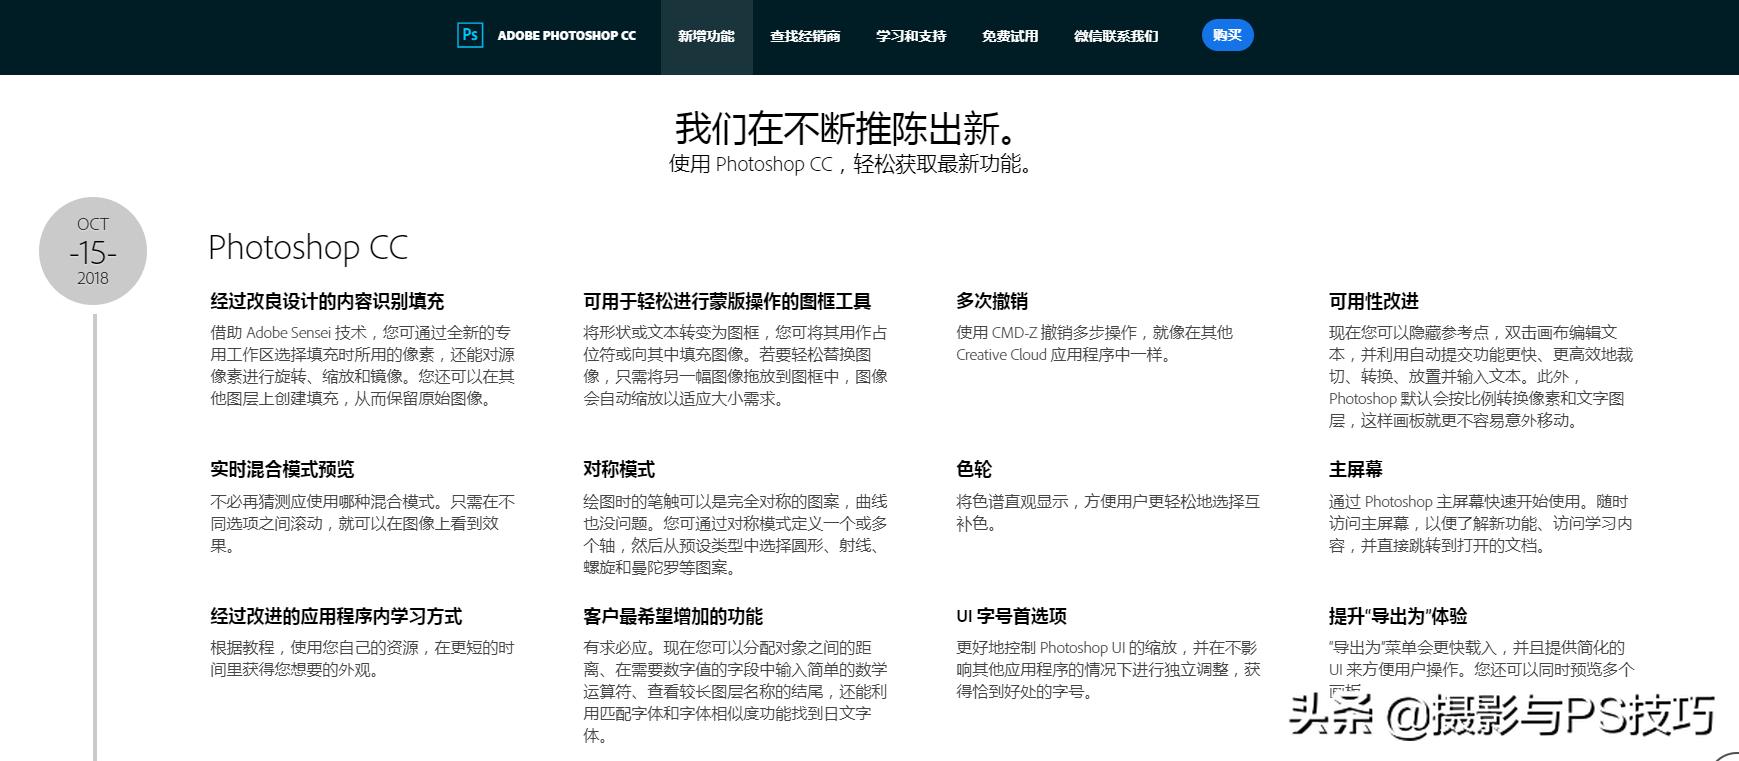
Task: Click the 可用于轻松进行蒙版操作的图框工具 heading
Action: click(x=727, y=301)
